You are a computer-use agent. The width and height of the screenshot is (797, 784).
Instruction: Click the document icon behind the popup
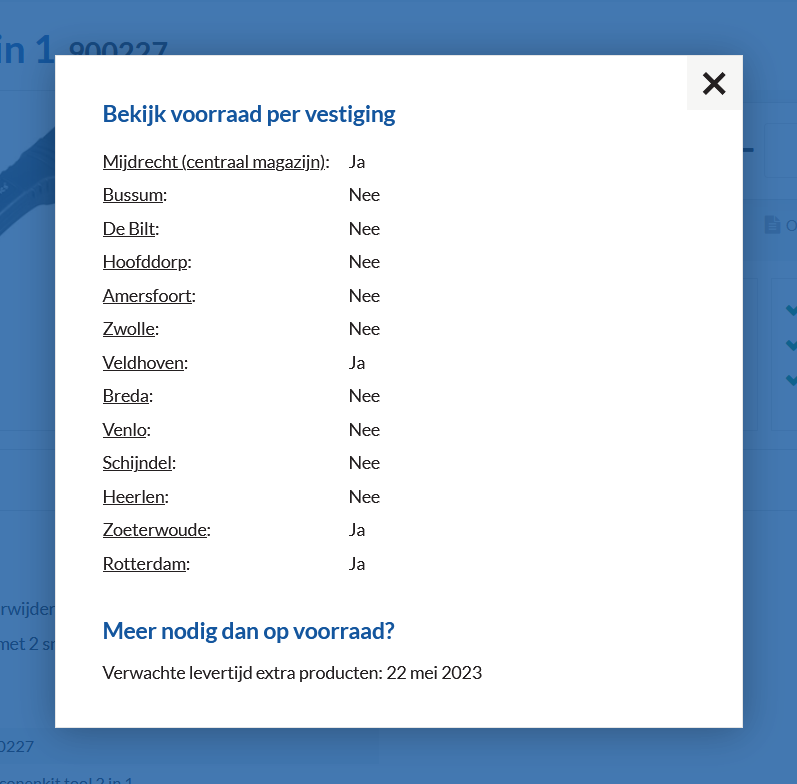click(772, 225)
